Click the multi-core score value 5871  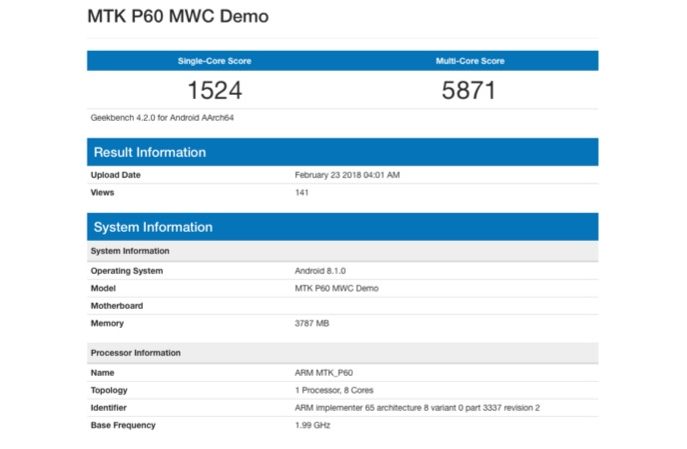point(469,90)
